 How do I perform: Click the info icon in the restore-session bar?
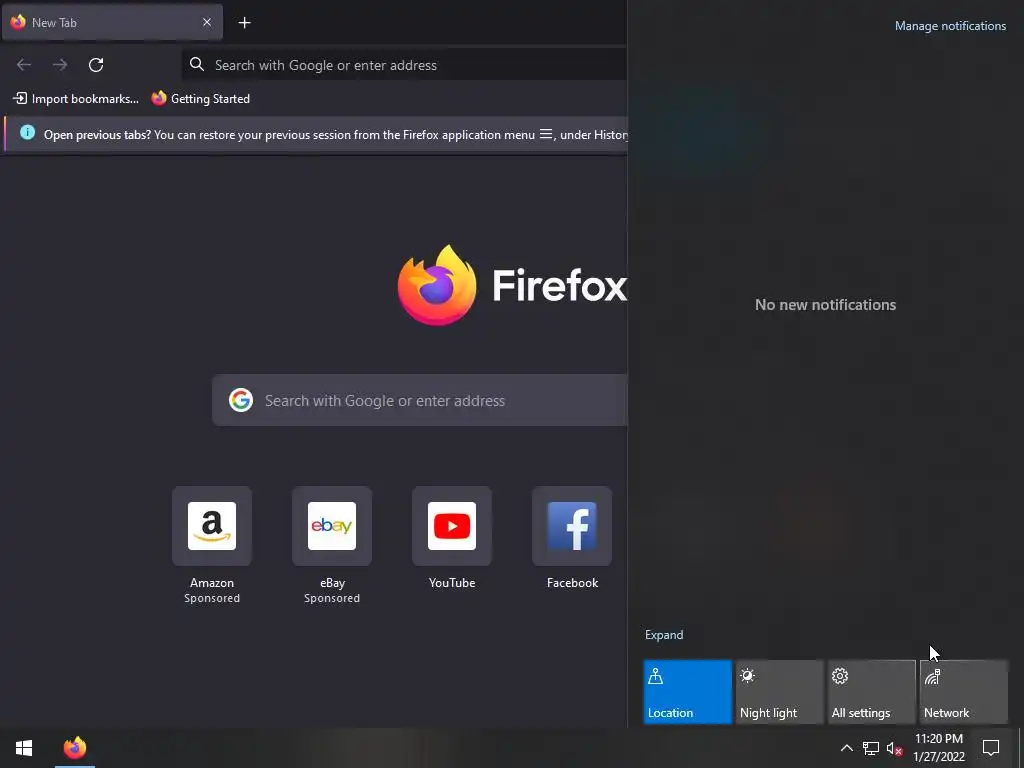(27, 133)
